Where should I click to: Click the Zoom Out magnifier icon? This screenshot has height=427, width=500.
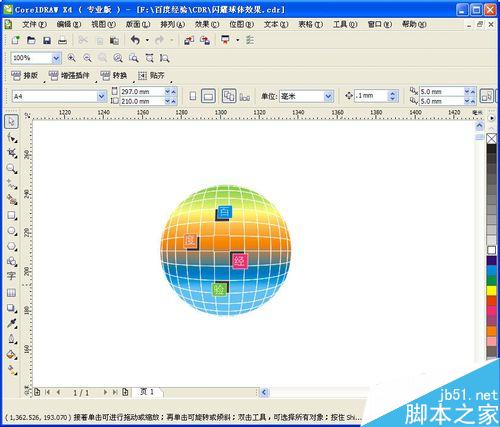tap(87, 58)
